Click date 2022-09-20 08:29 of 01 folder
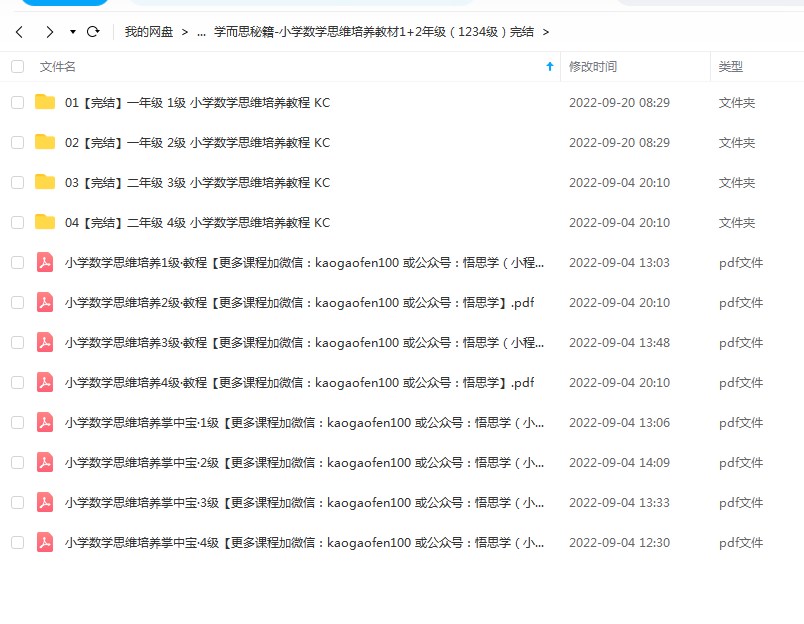Image resolution: width=804 pixels, height=624 pixels. (x=619, y=103)
